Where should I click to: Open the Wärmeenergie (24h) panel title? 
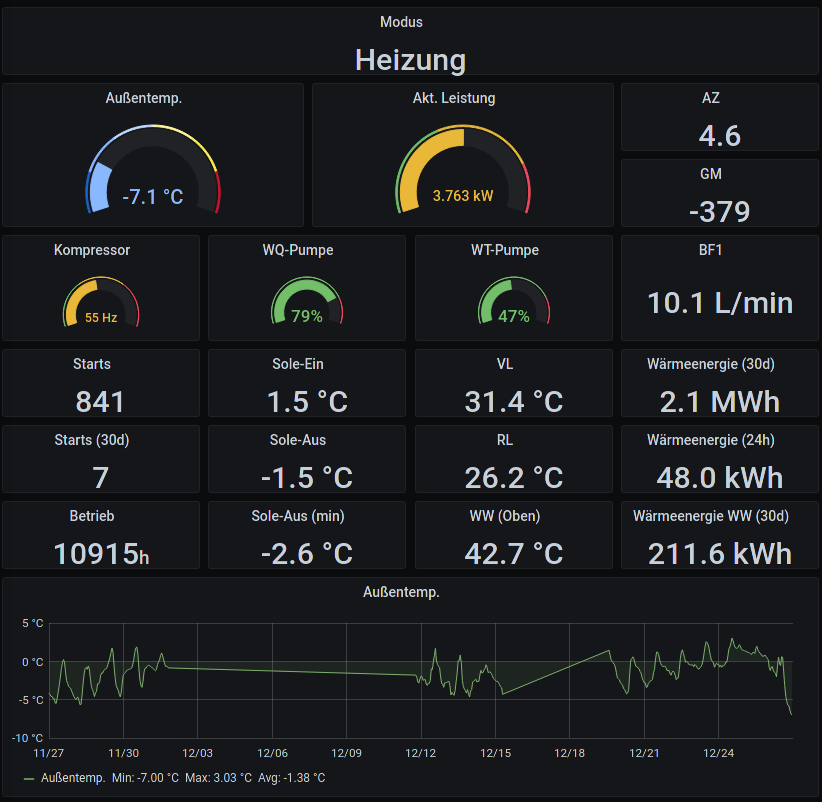[711, 440]
